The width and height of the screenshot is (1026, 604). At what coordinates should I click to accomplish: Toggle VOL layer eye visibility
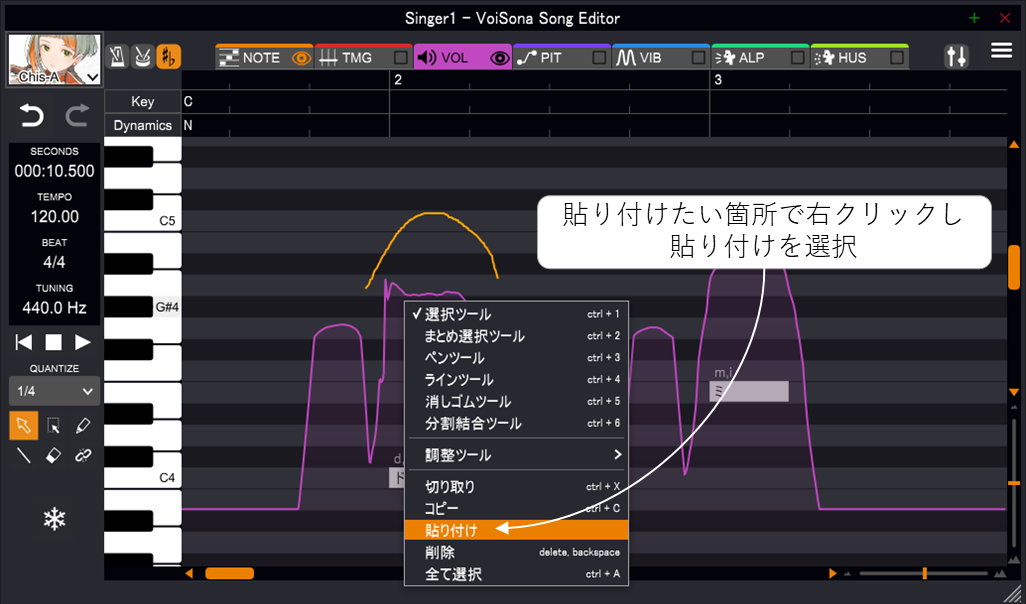[500, 58]
